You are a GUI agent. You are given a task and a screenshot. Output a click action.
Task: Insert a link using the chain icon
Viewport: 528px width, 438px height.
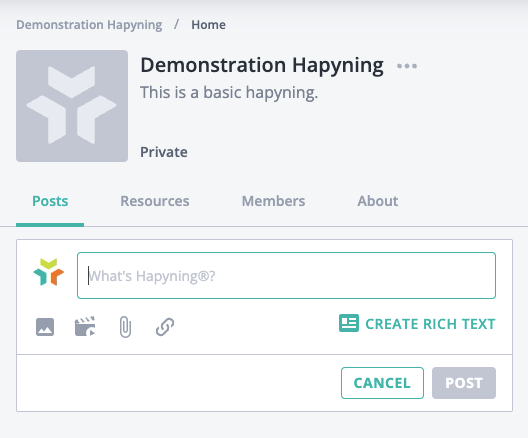pyautogui.click(x=165, y=327)
